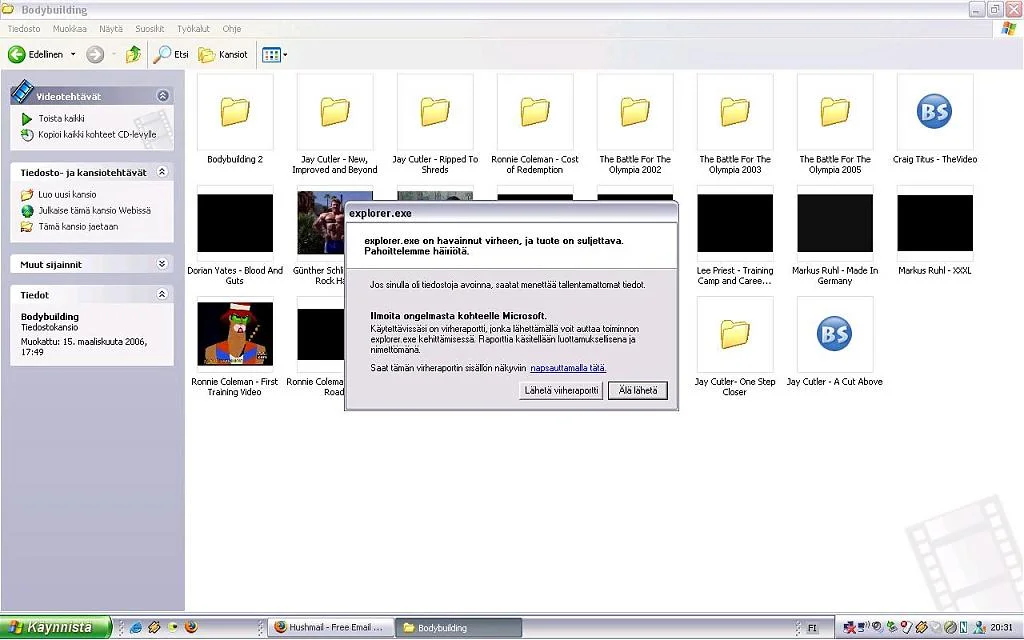Select the Craig Titus - TheVideo icon
This screenshot has width=1024, height=640.
[934, 113]
